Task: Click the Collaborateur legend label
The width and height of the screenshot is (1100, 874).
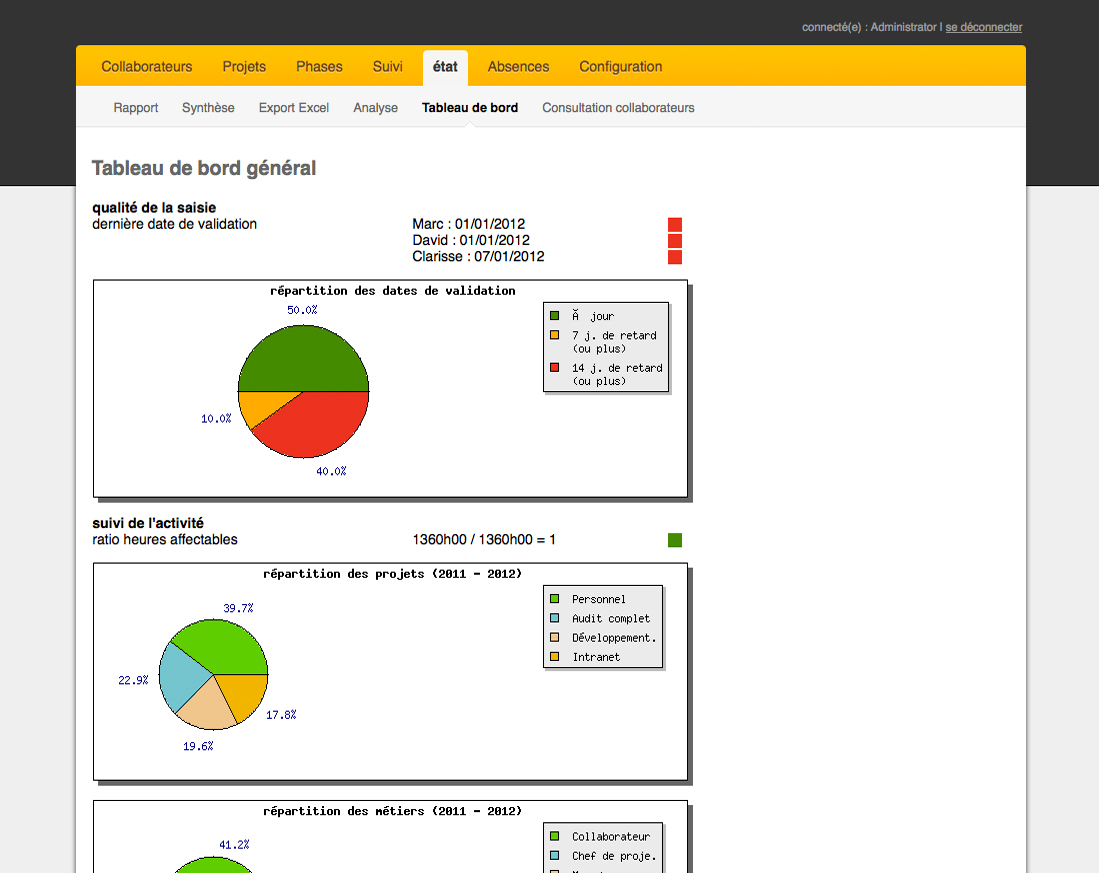Action: pos(611,837)
